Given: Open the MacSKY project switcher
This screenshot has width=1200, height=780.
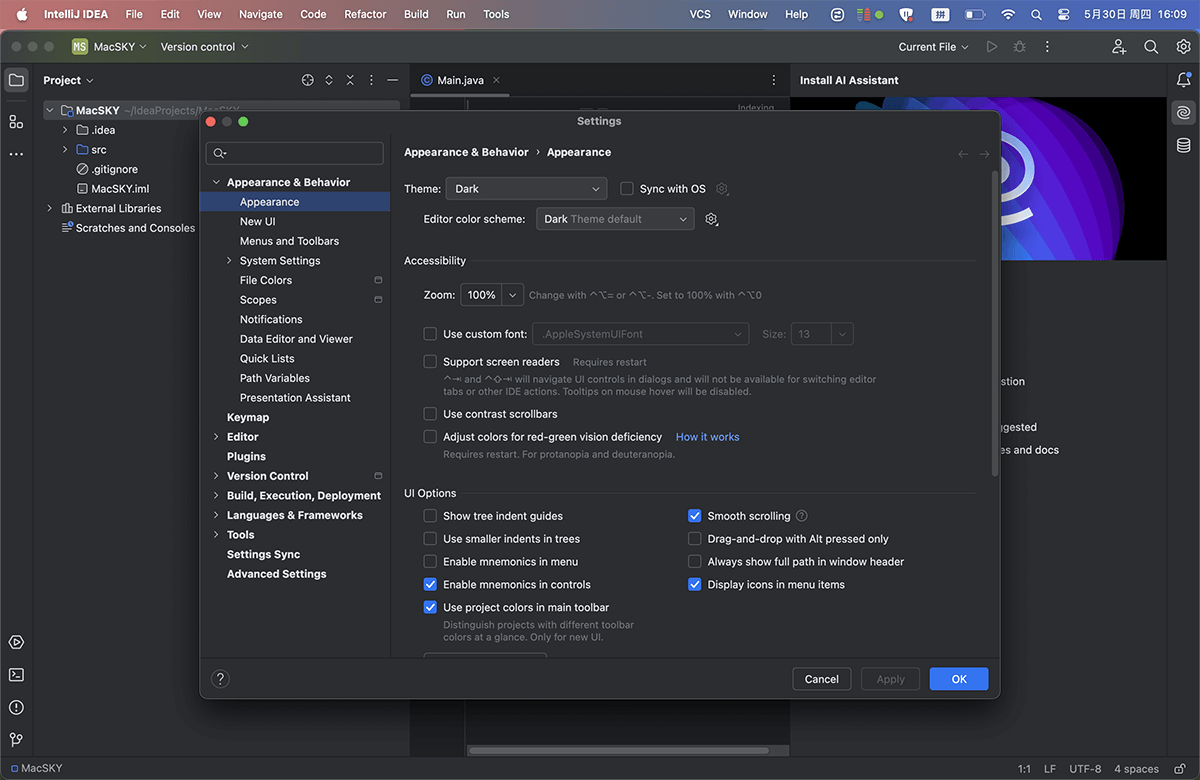Looking at the screenshot, I should click(109, 47).
